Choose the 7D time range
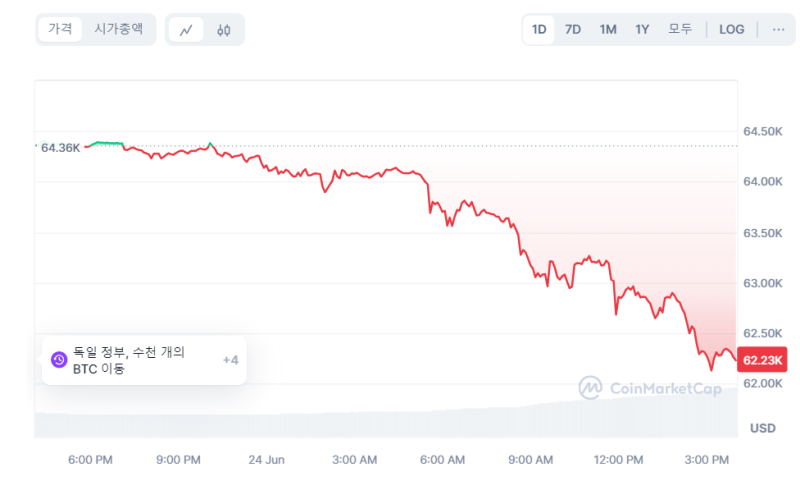800x481 pixels. tap(573, 29)
